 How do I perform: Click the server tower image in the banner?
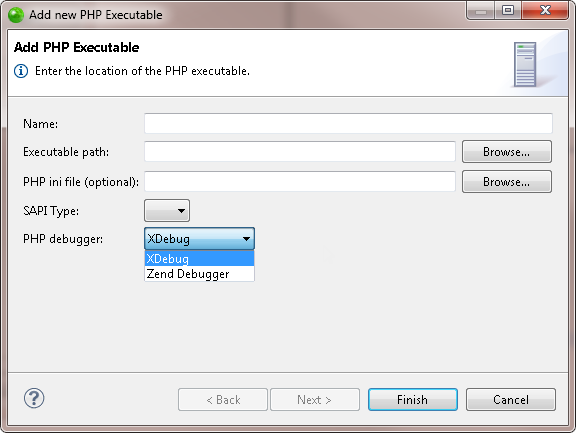[525, 64]
